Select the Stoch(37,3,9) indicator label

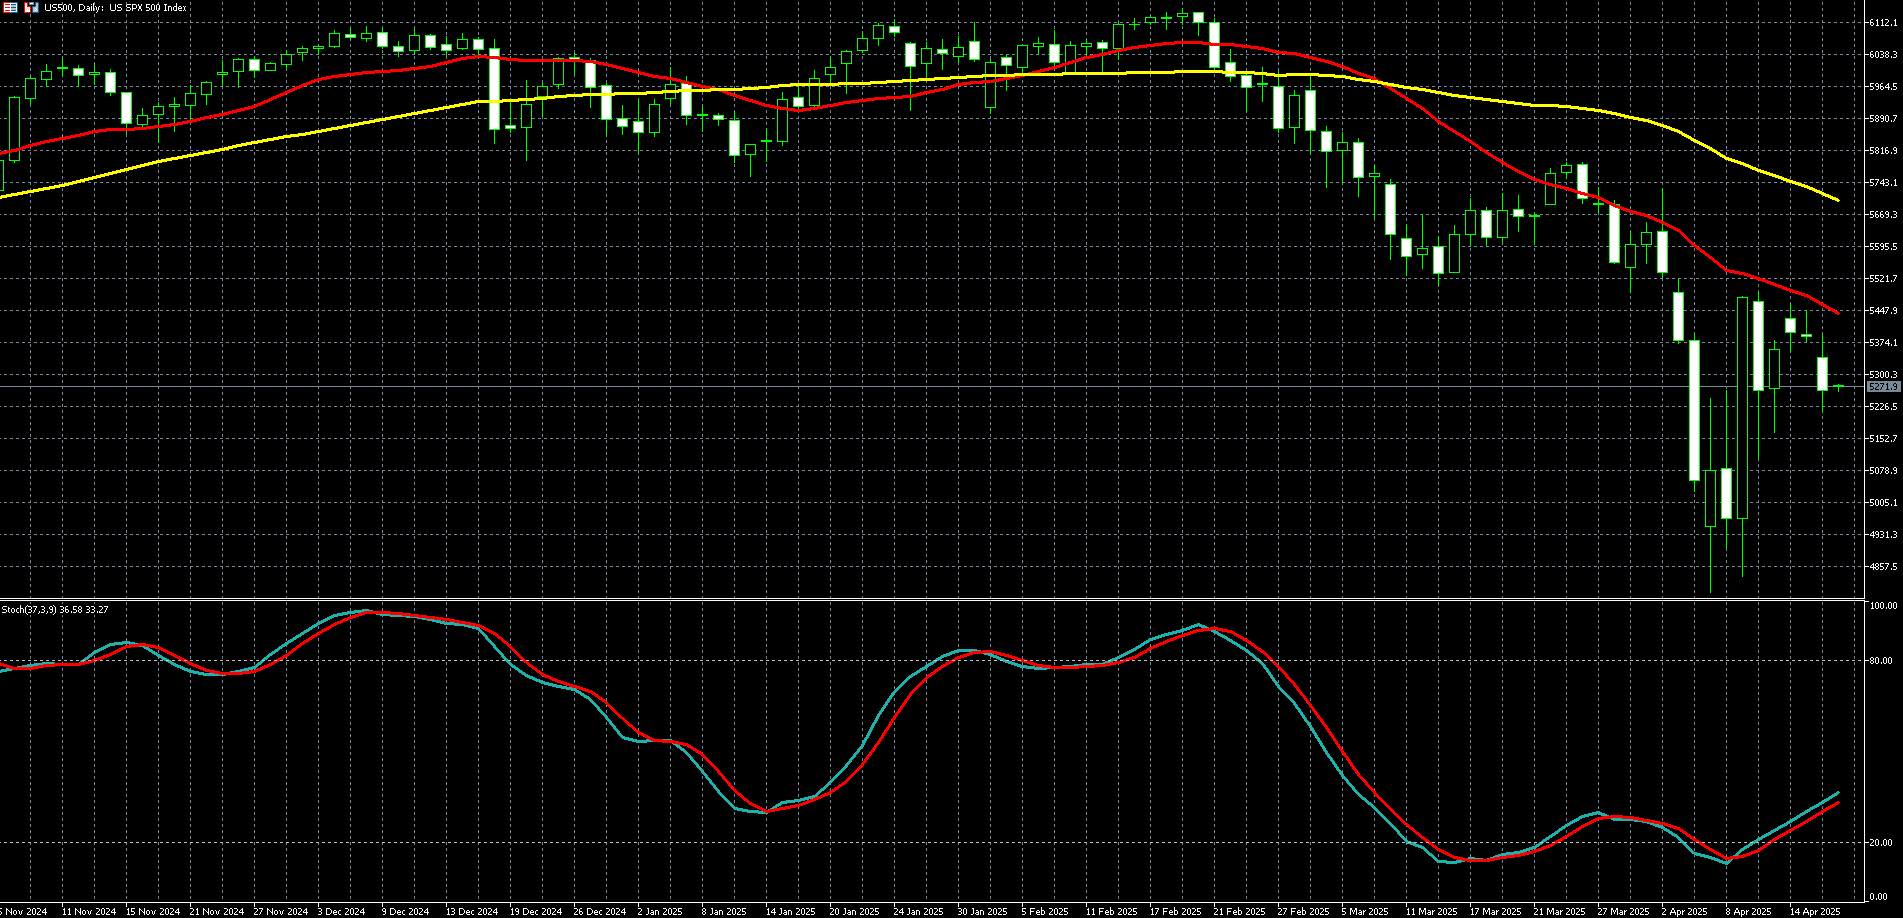coord(55,609)
